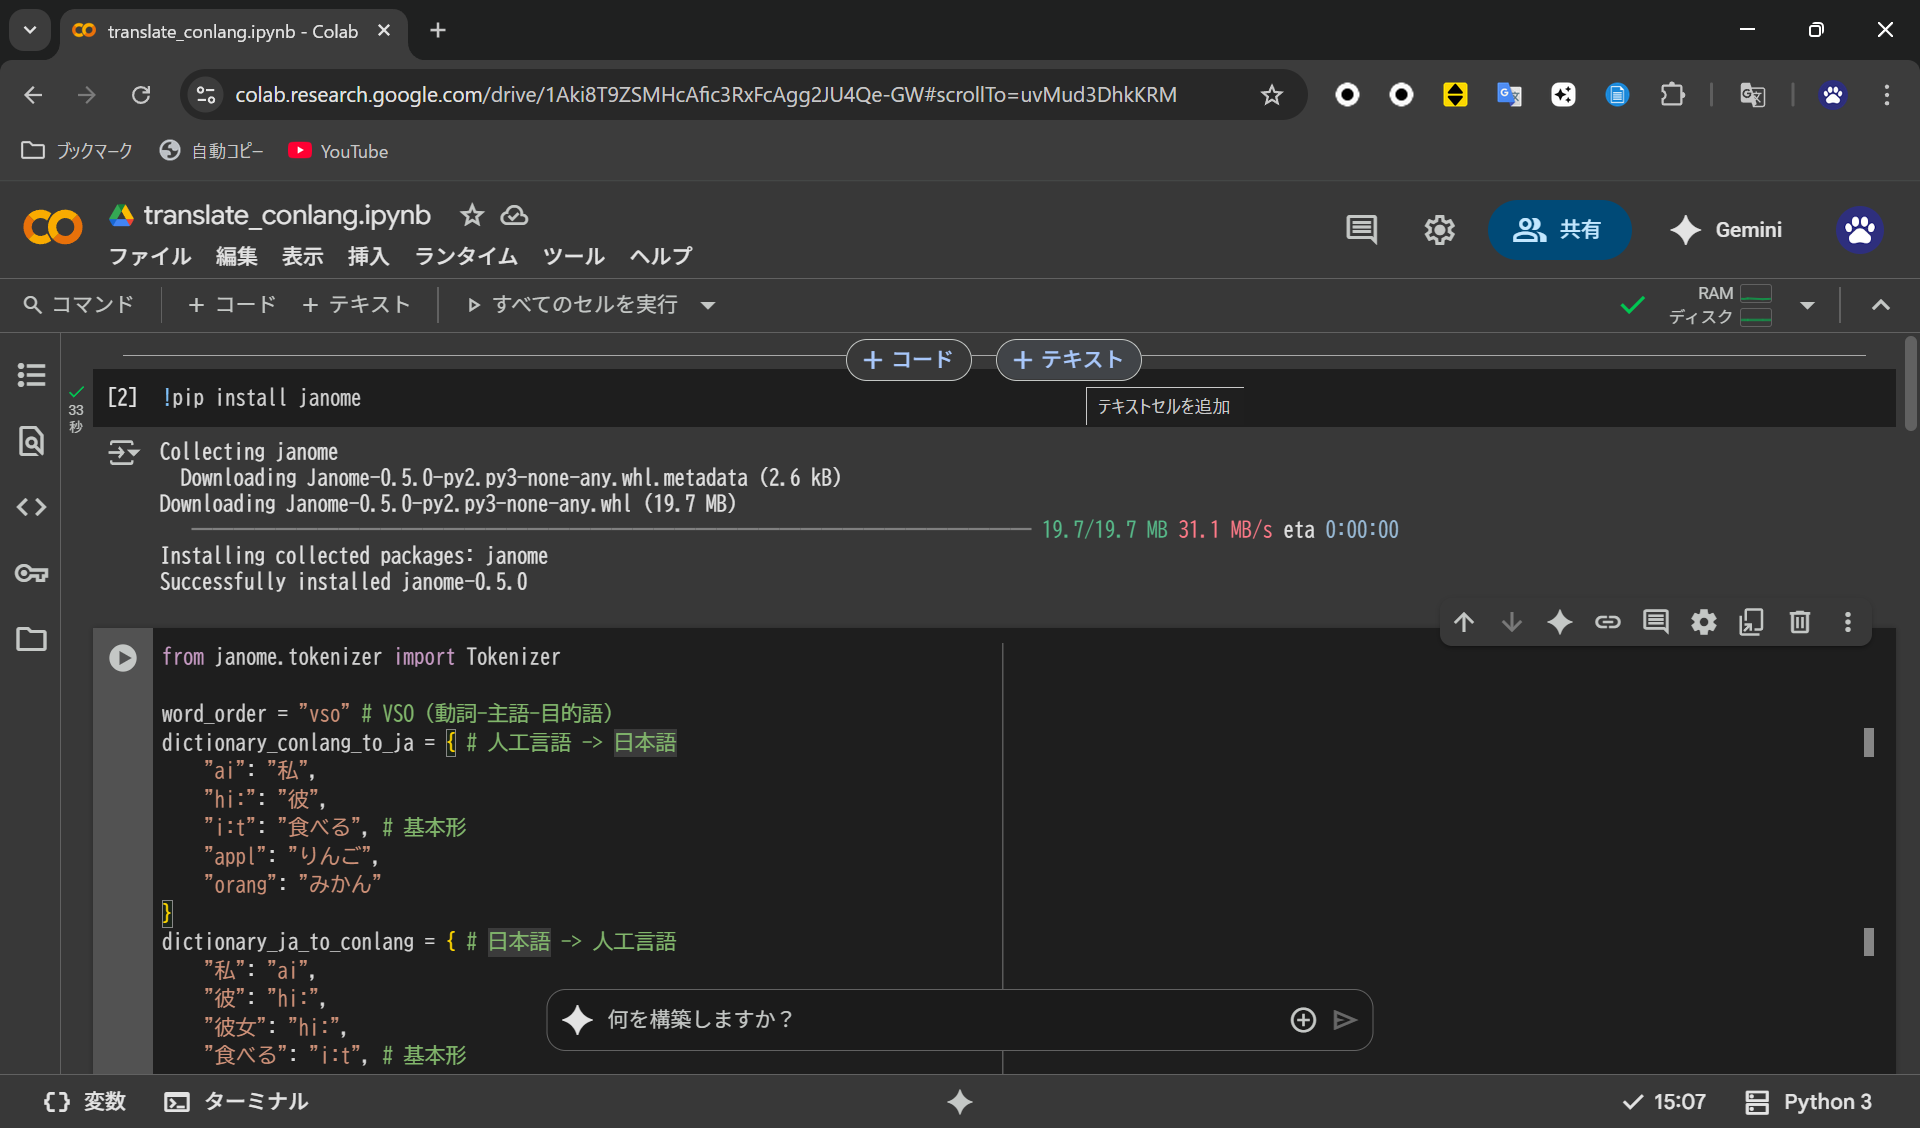
Task: Move cell up with the arrow icon
Action: pyautogui.click(x=1464, y=622)
